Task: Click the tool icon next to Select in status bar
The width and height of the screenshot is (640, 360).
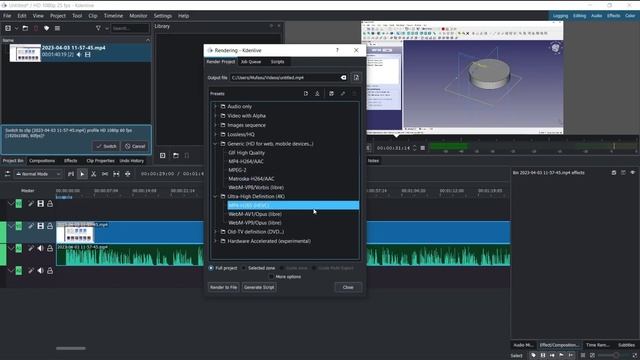Action: (x=533, y=356)
